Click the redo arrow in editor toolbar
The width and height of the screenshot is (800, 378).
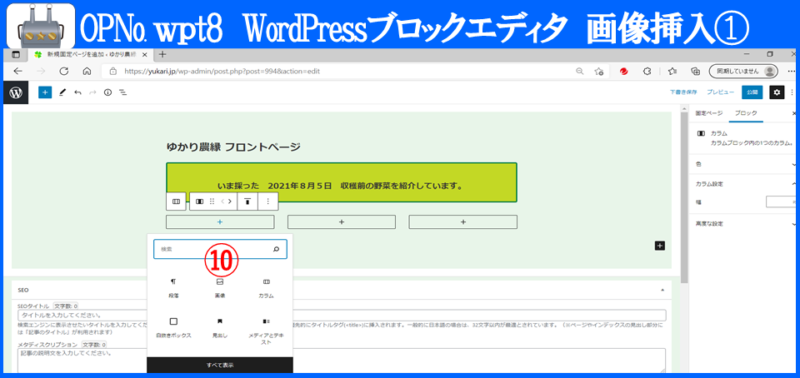(x=92, y=92)
